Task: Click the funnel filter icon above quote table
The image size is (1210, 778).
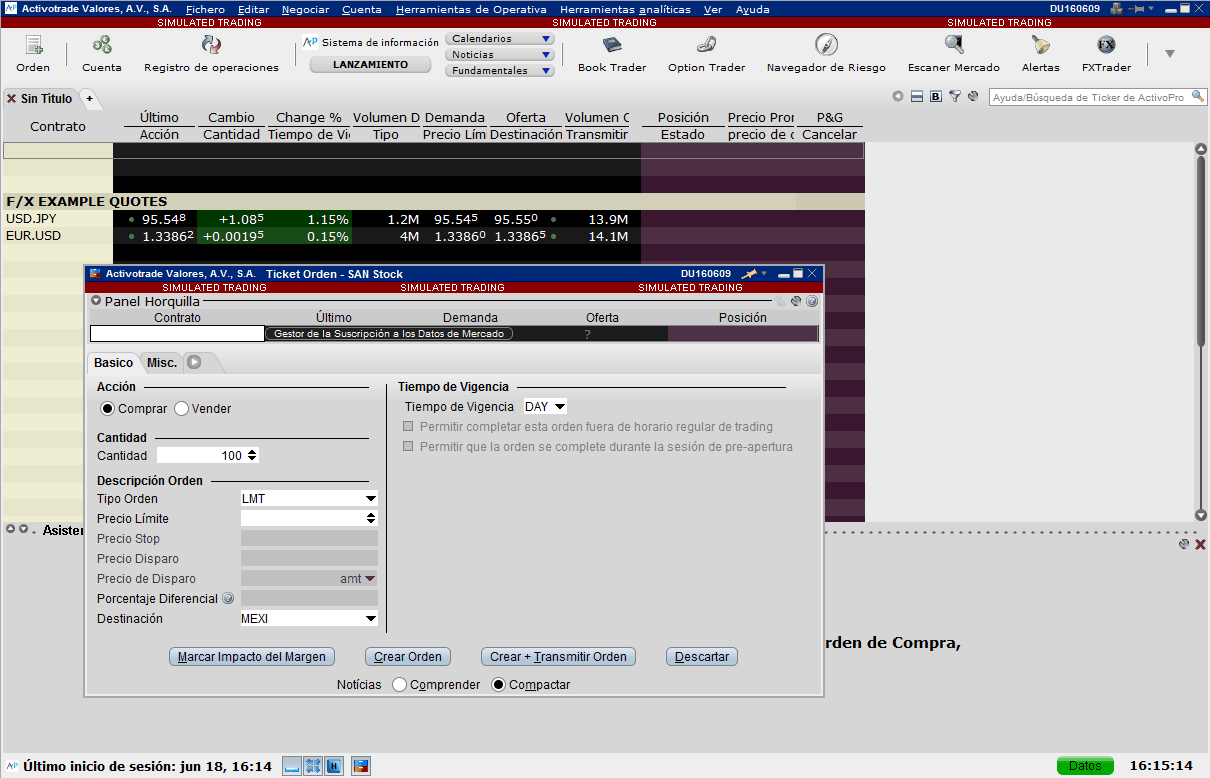Action: pos(955,97)
